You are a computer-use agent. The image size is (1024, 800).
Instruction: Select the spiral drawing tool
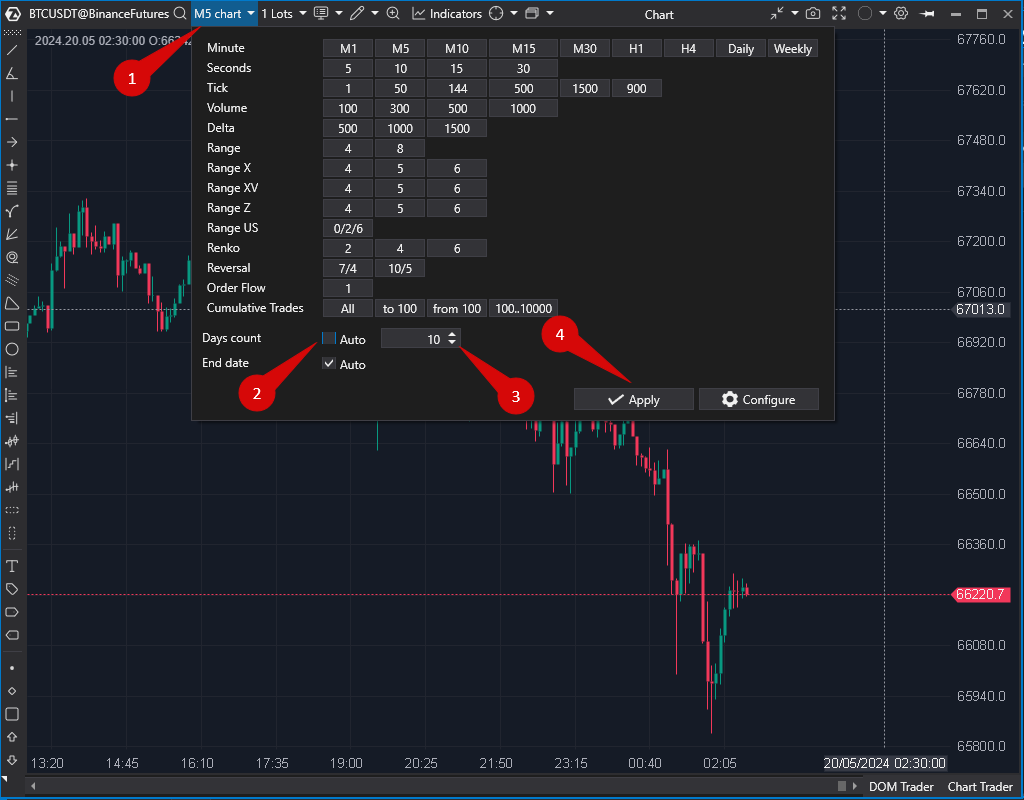pos(12,257)
